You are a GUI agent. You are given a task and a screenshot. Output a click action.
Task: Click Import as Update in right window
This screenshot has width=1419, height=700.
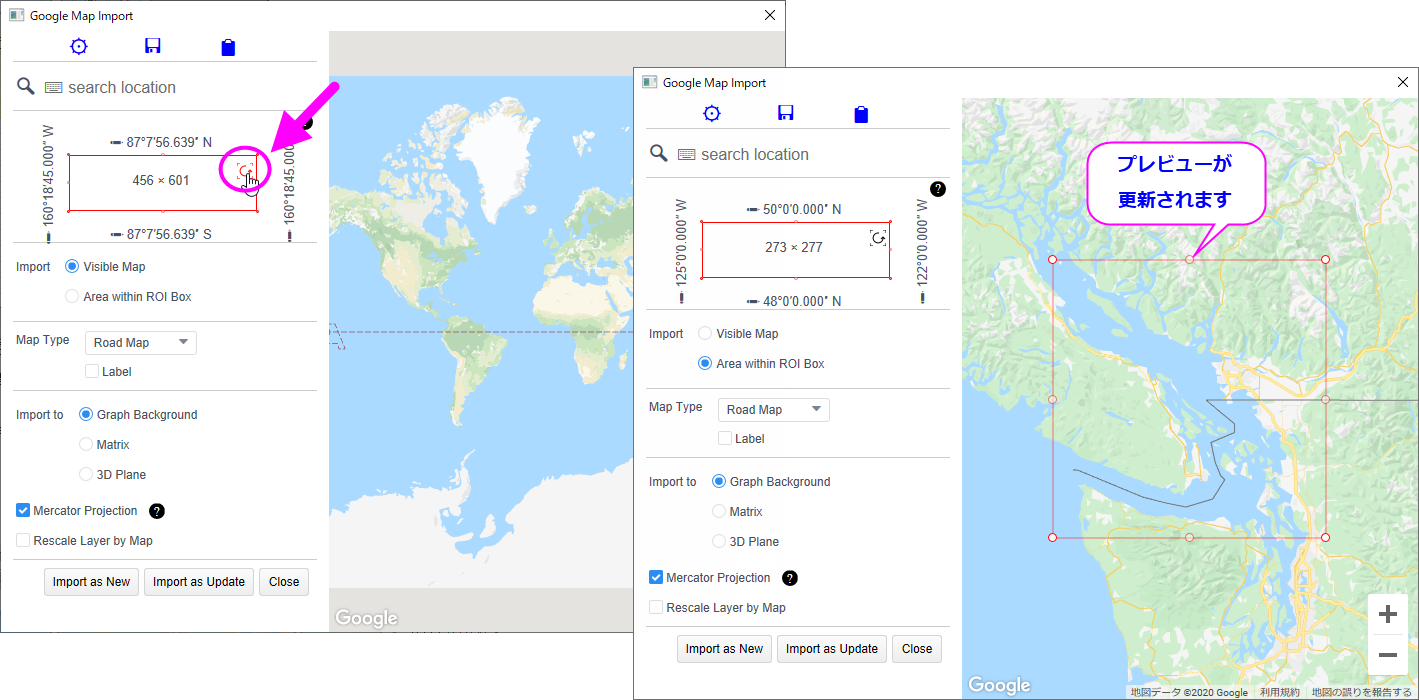tap(832, 649)
